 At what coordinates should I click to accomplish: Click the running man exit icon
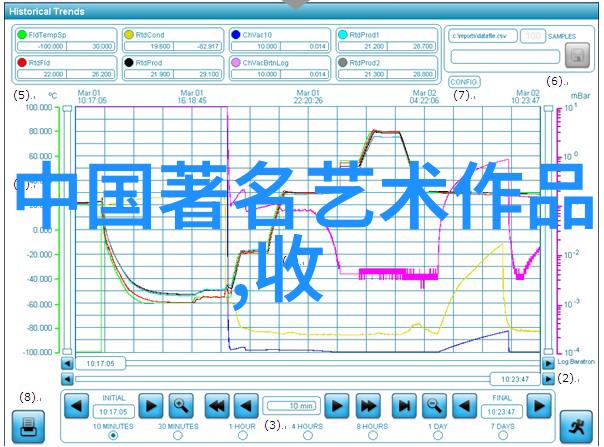click(x=576, y=427)
